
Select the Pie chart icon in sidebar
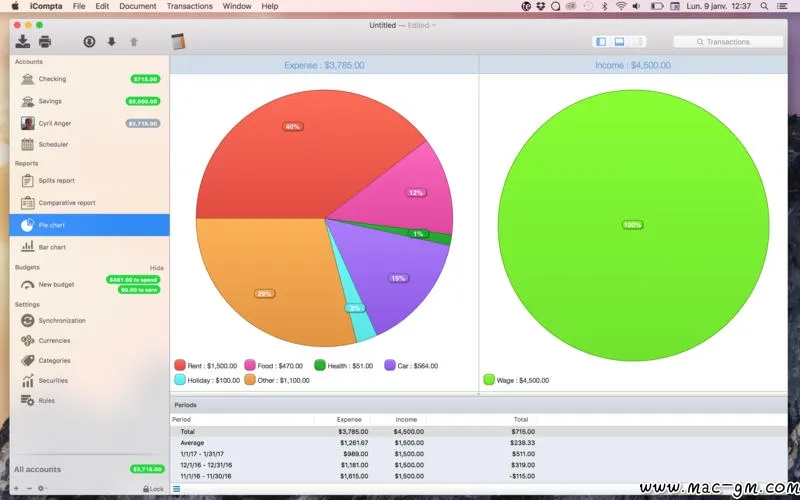click(28, 225)
